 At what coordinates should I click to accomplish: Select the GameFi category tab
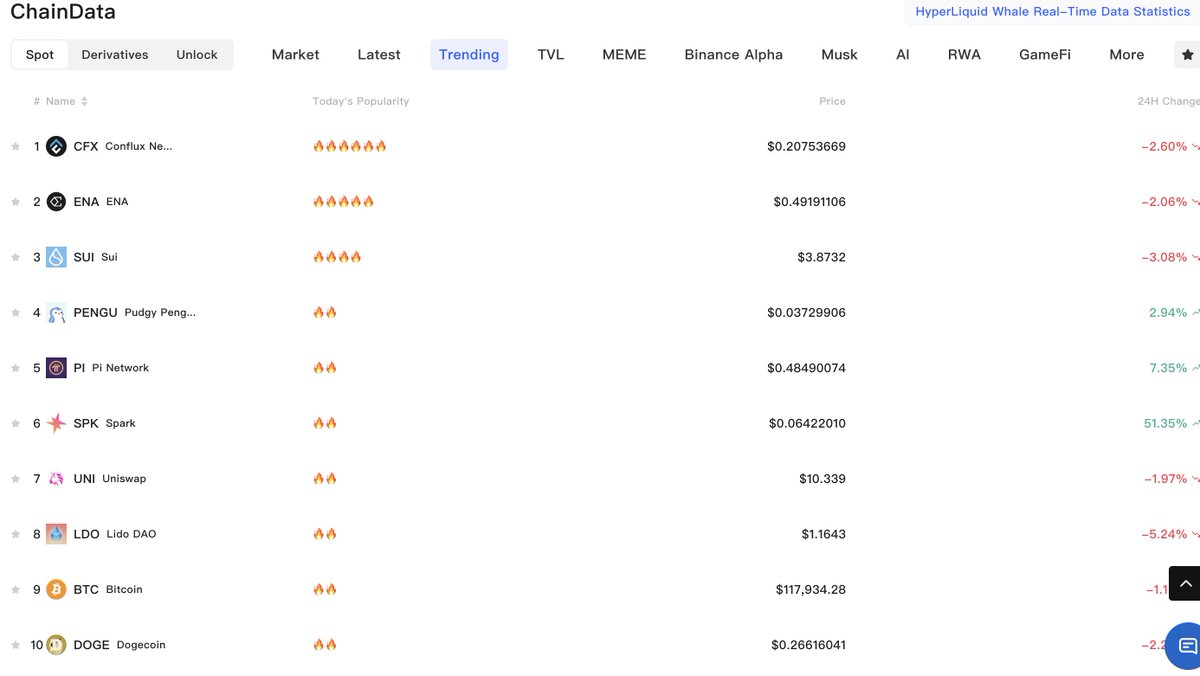click(1045, 55)
